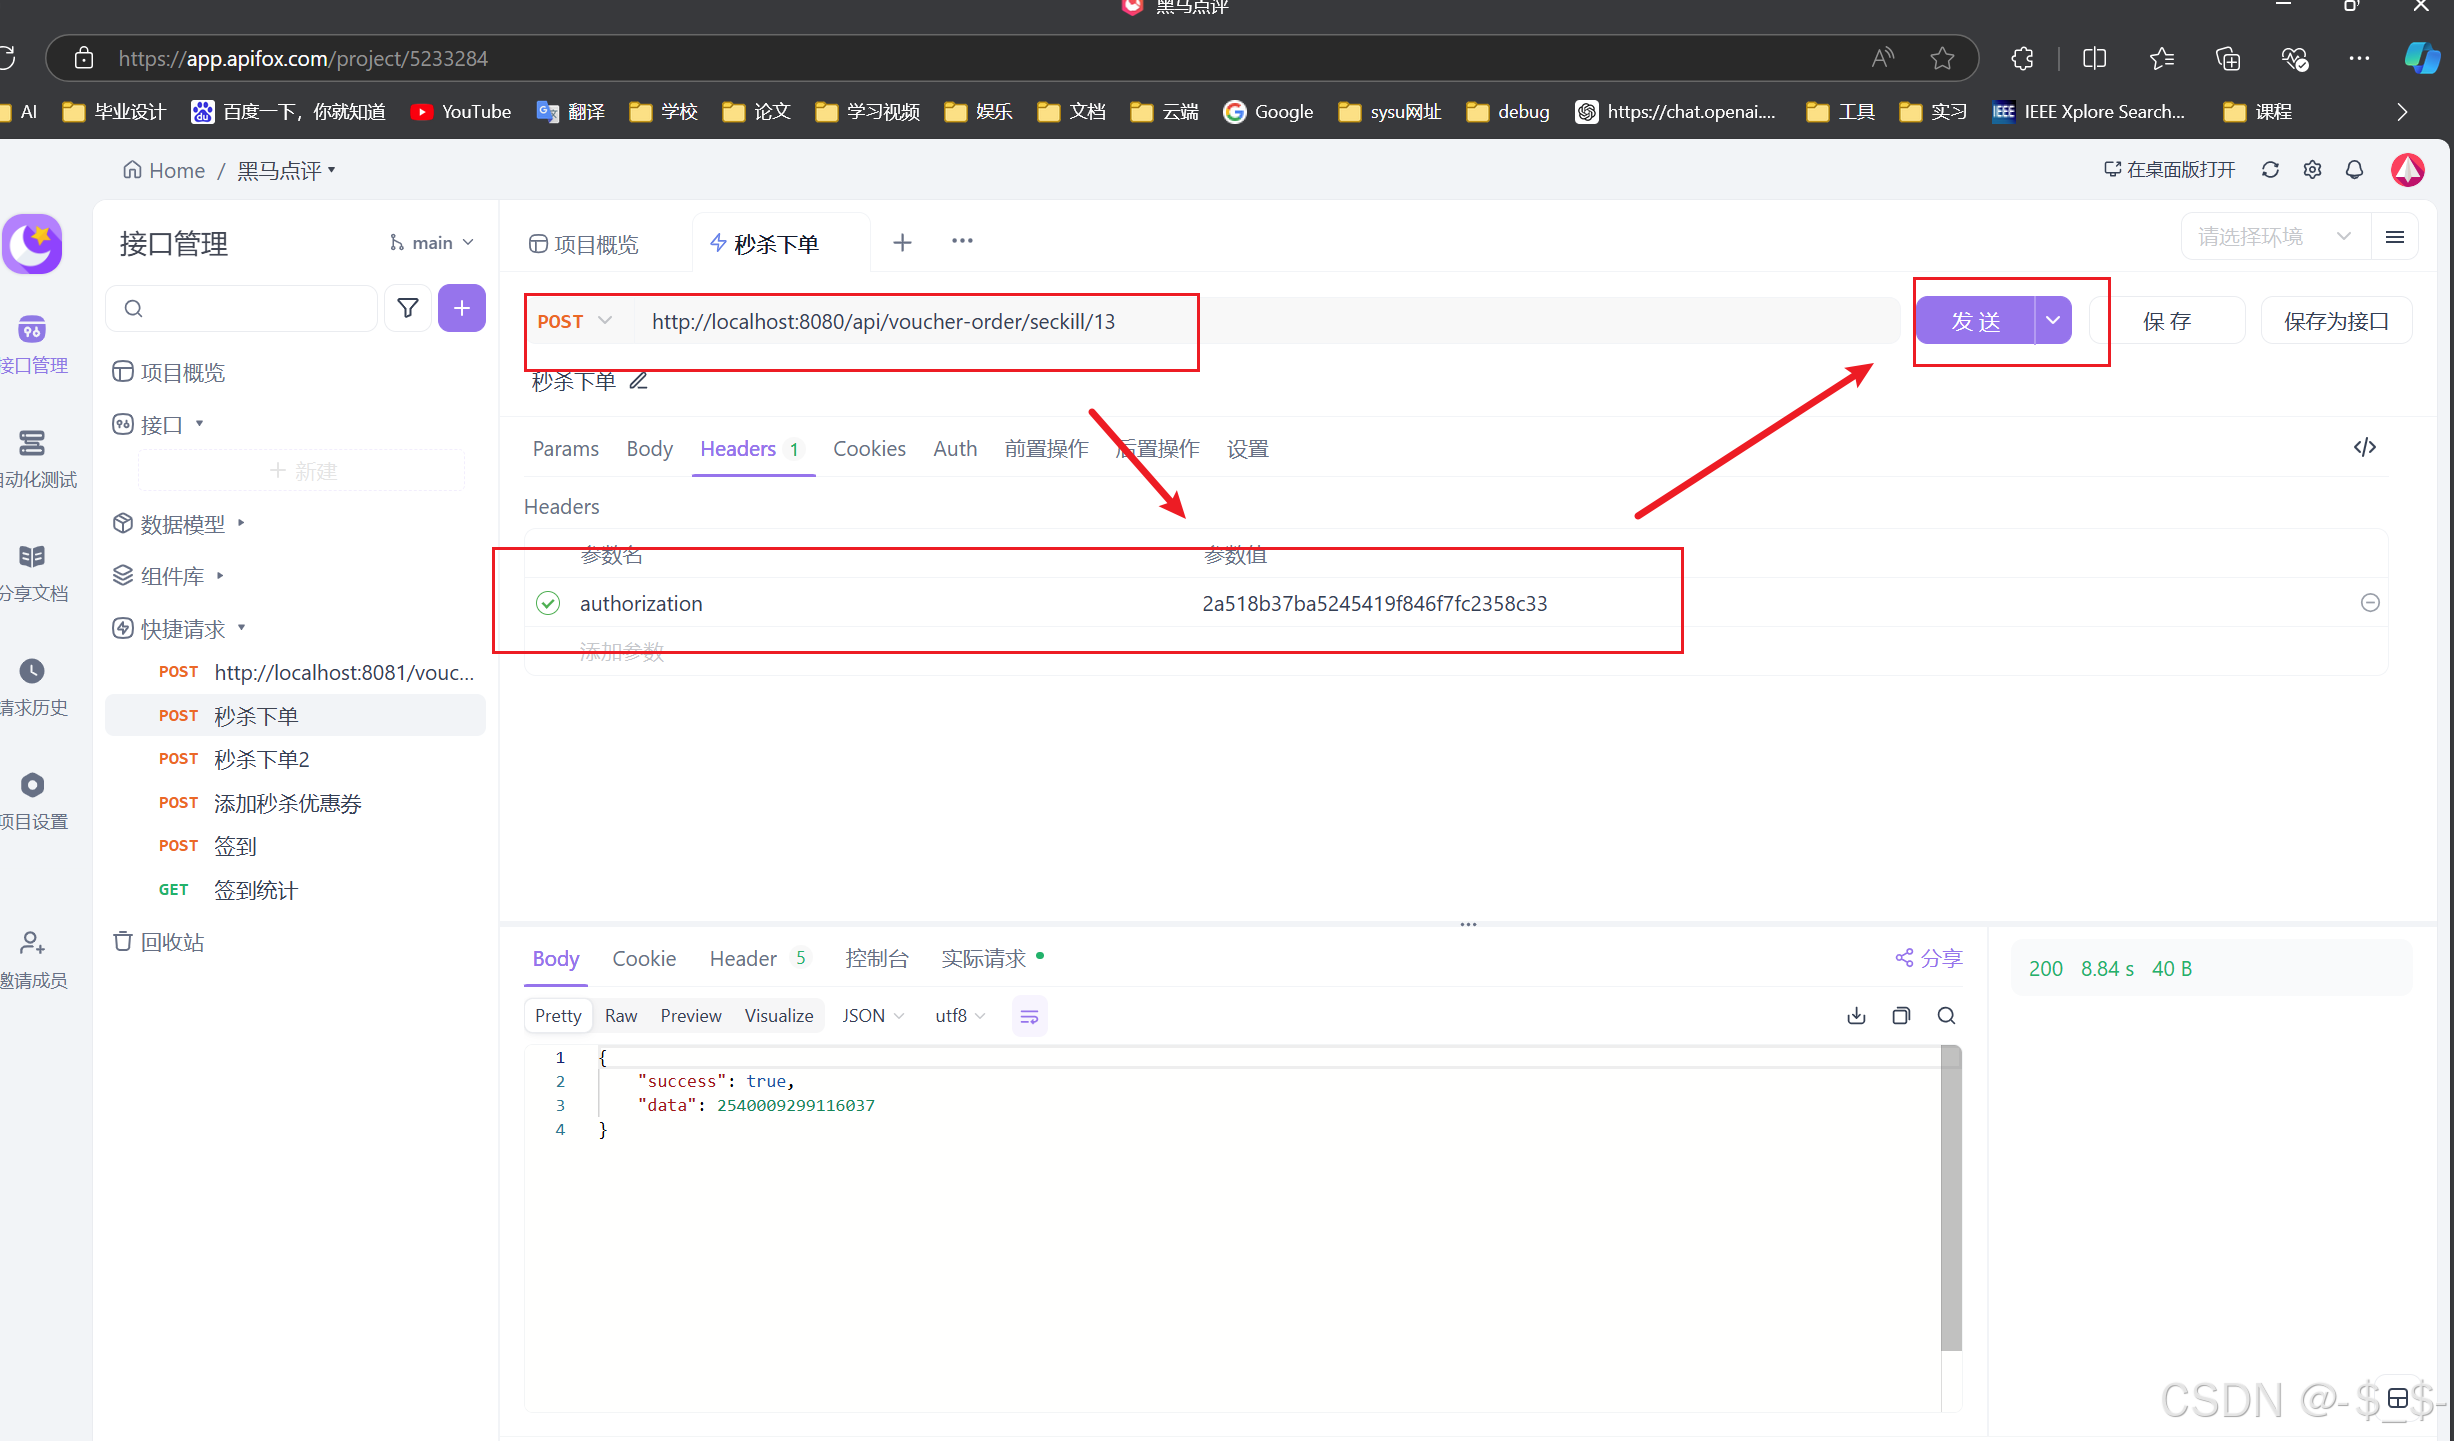Open the tab more options ellipsis
2454x1441 pixels.
coord(962,241)
